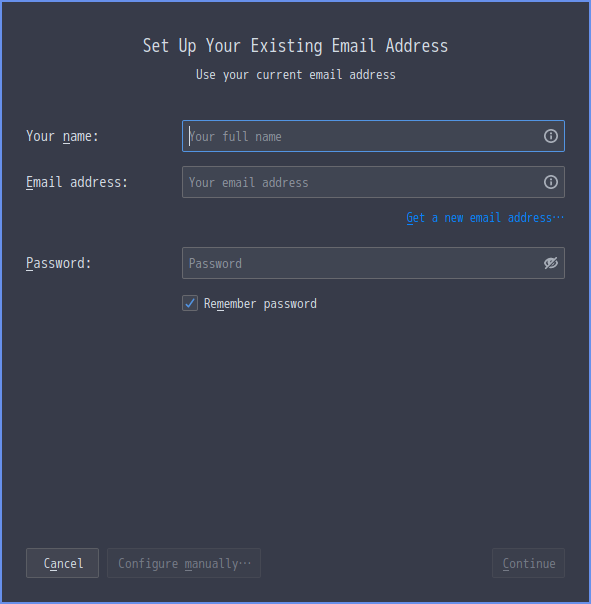Click the "Email address:" label

coord(77,182)
